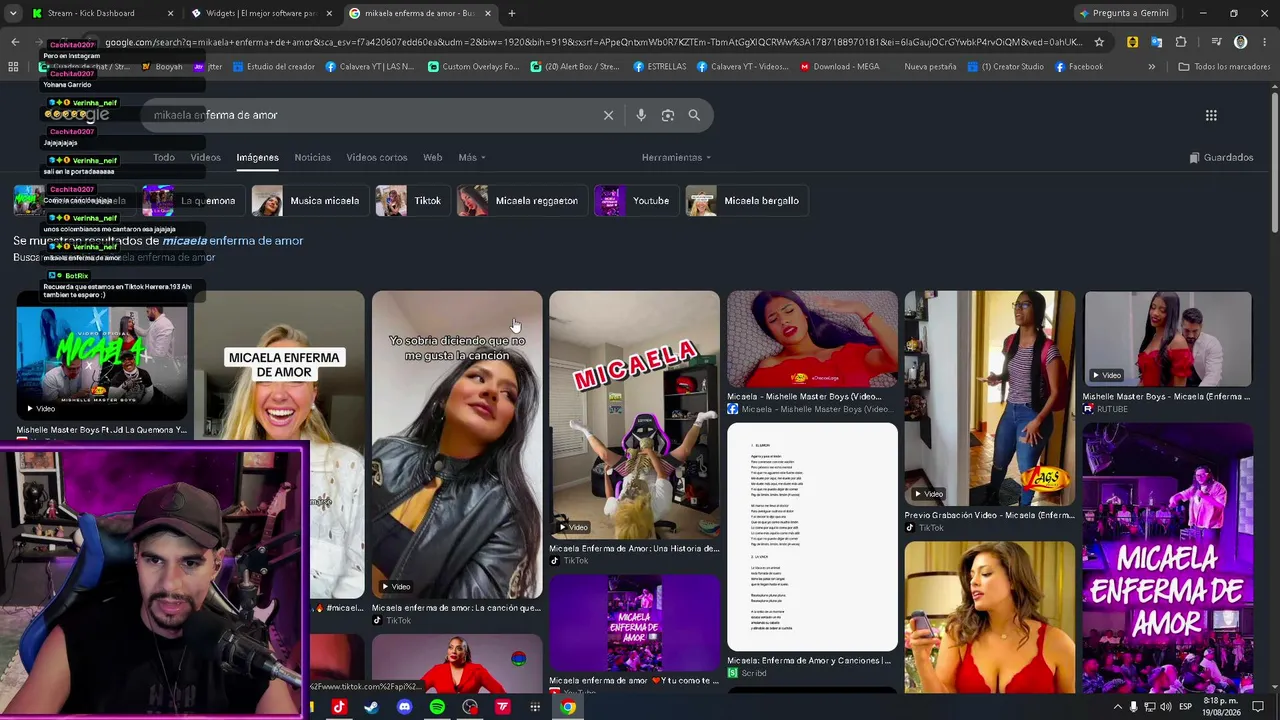
Task: Open the Guardados saved items button
Action: (1221, 157)
